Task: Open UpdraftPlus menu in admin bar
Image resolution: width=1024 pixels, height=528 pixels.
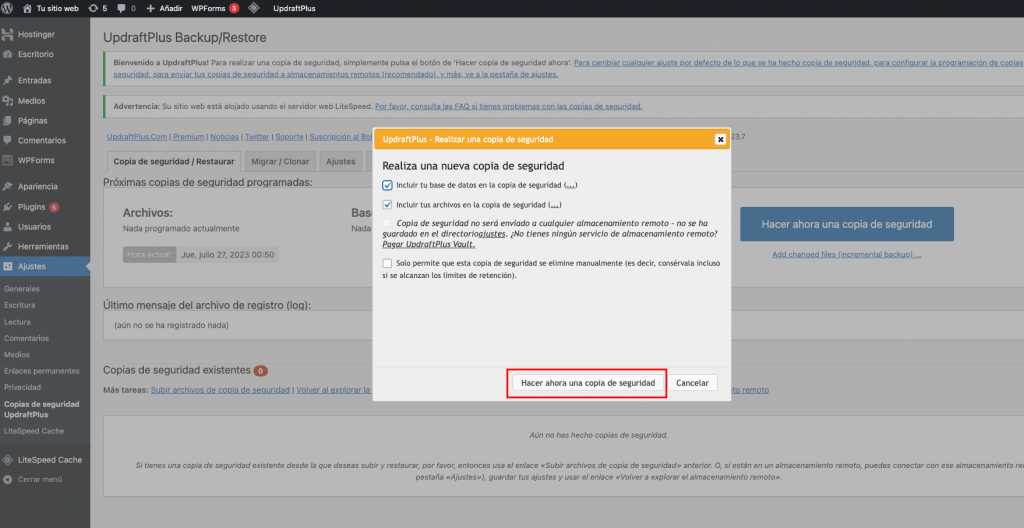Action: pos(294,8)
